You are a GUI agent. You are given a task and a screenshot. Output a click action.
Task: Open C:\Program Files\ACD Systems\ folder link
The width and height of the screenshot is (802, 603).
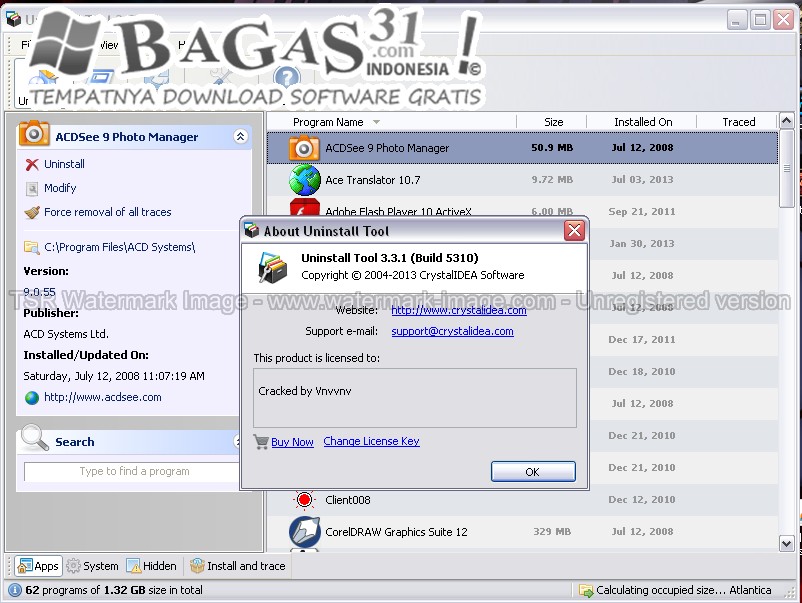click(120, 248)
